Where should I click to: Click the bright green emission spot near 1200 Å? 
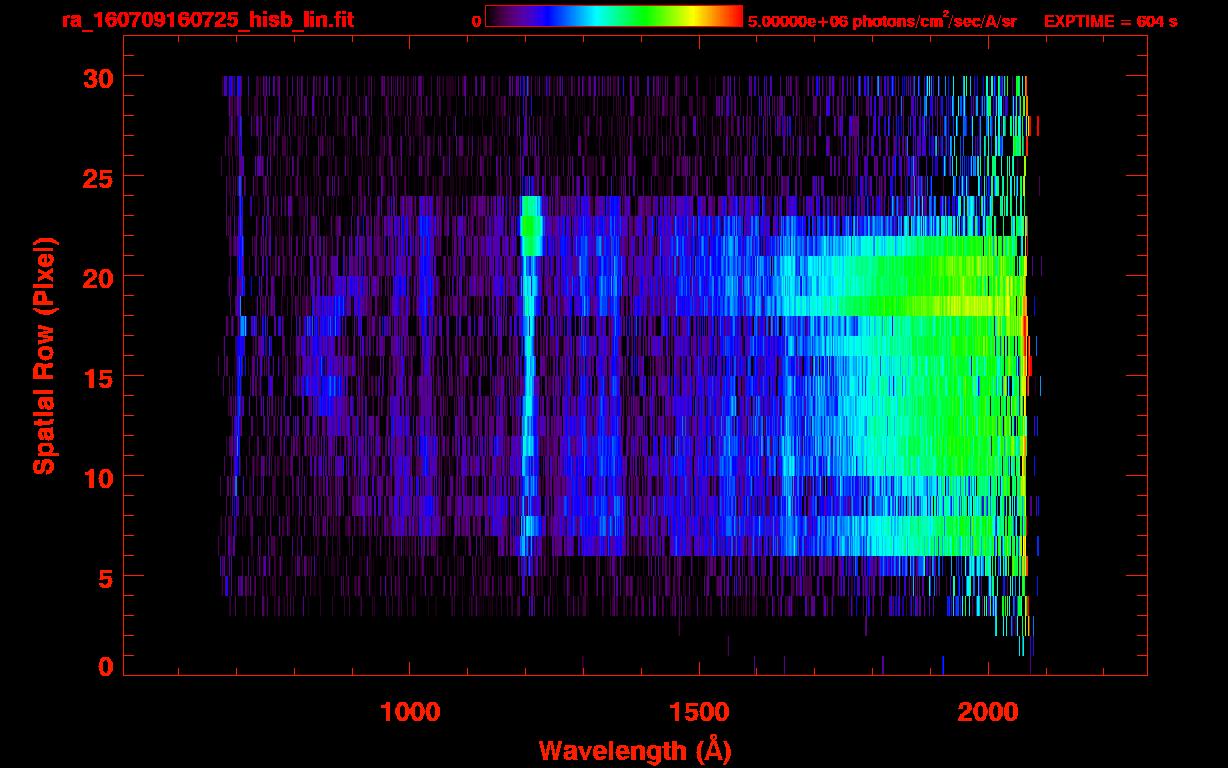tap(530, 228)
